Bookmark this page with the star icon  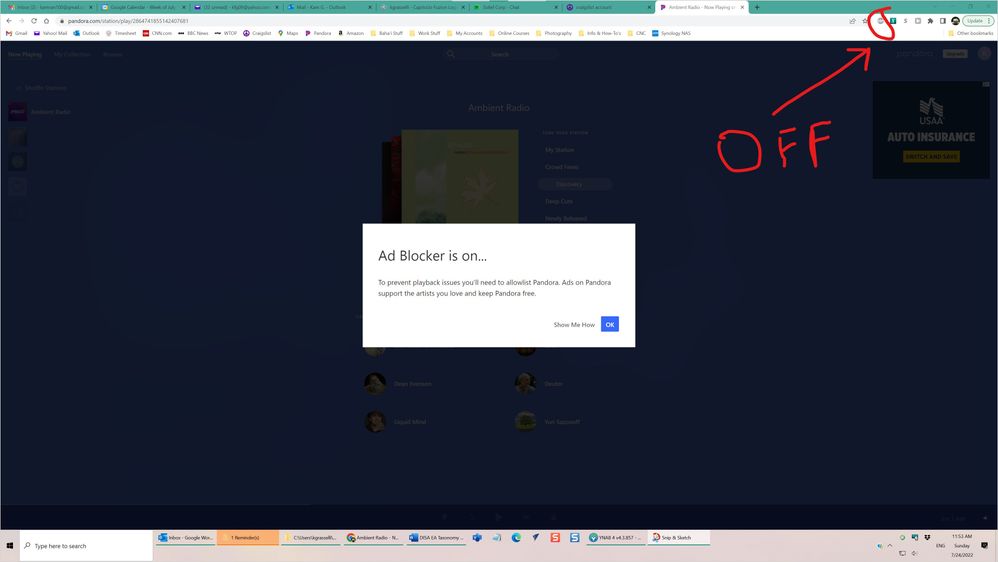point(865,21)
